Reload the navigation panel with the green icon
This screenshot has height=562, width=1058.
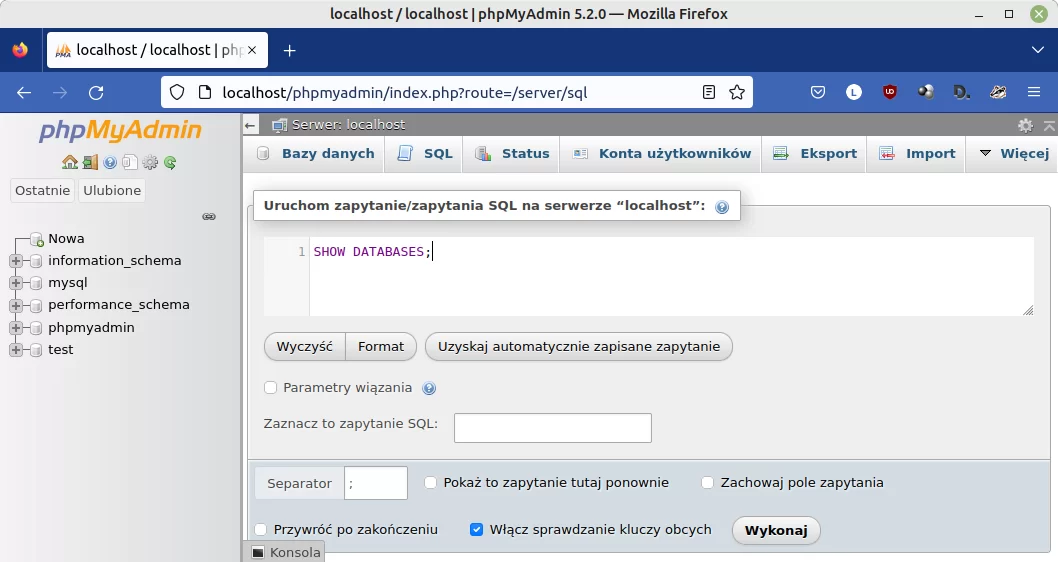click(170, 163)
